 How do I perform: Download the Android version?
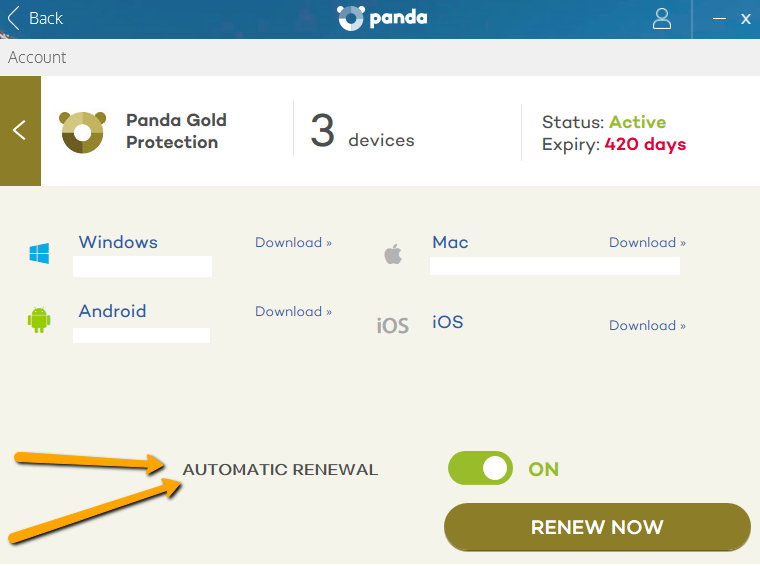[294, 311]
